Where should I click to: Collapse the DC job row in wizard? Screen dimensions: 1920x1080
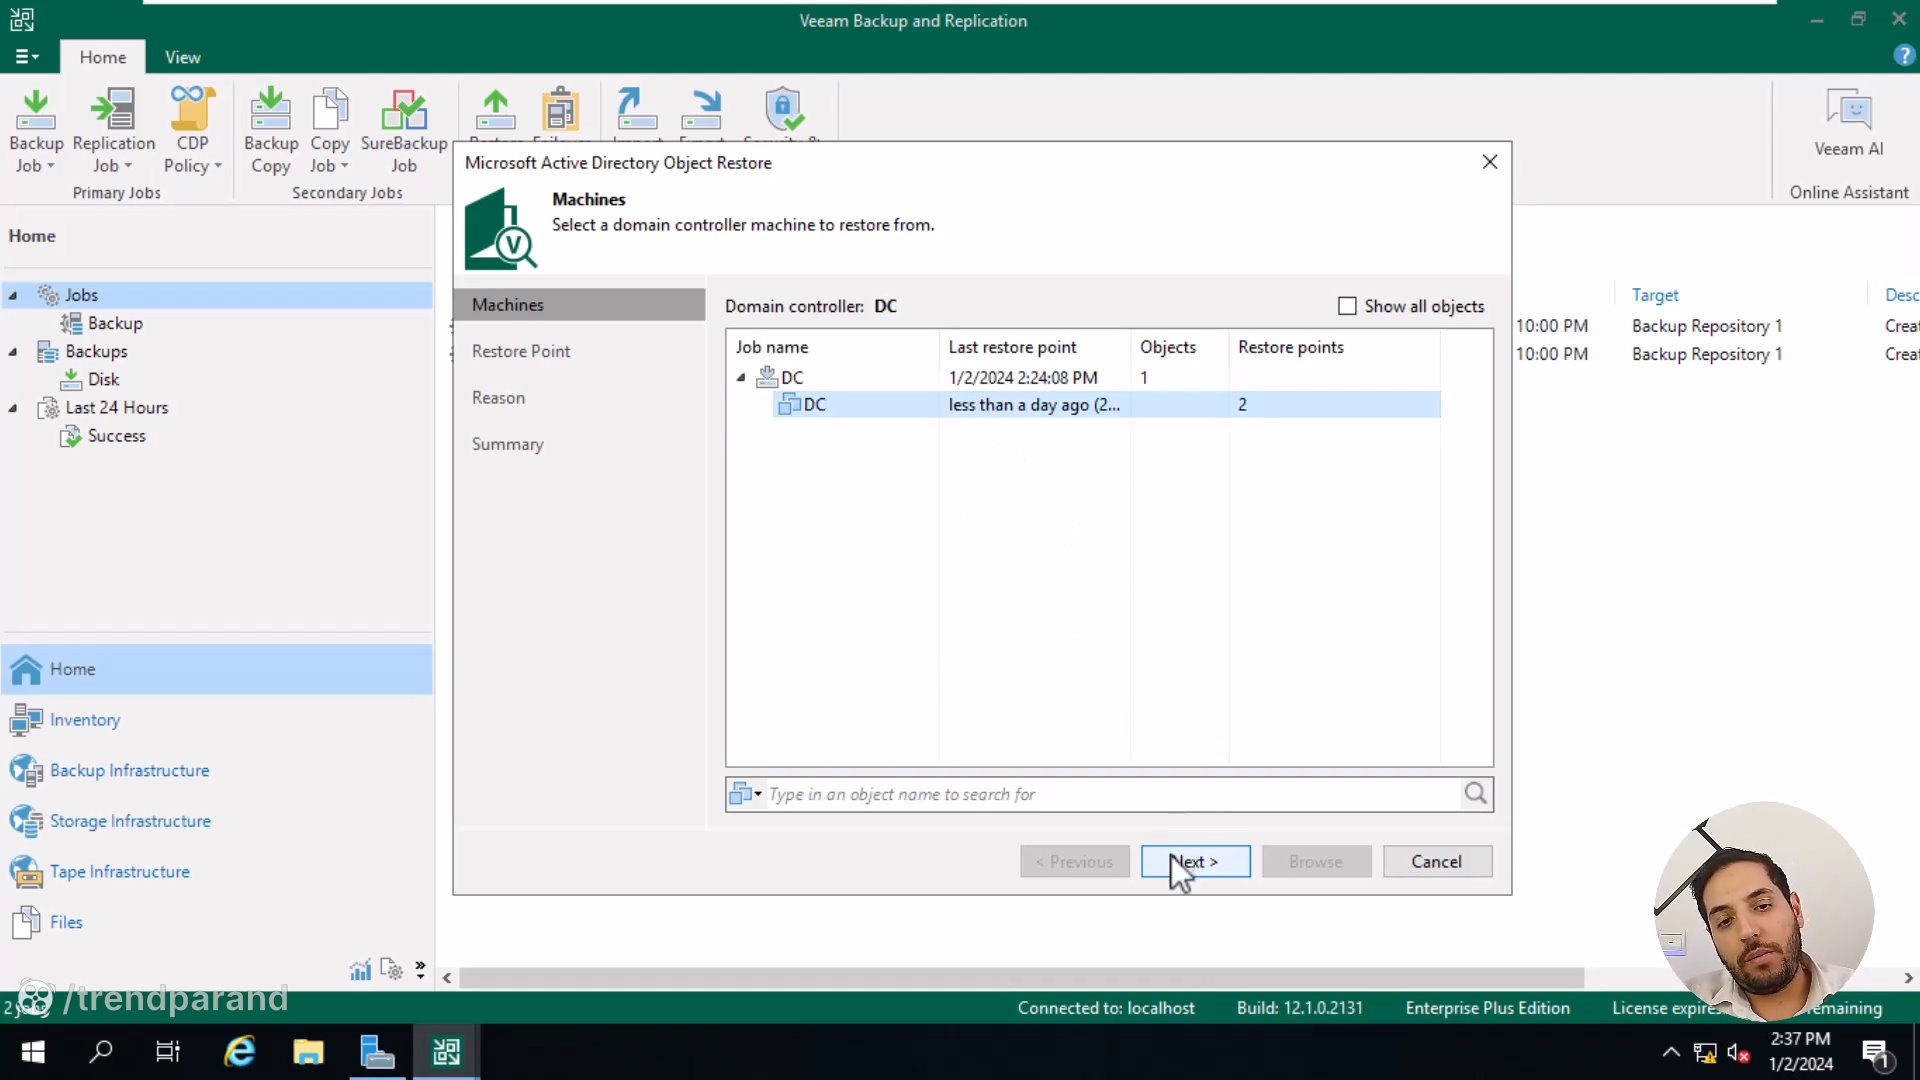pyautogui.click(x=741, y=377)
